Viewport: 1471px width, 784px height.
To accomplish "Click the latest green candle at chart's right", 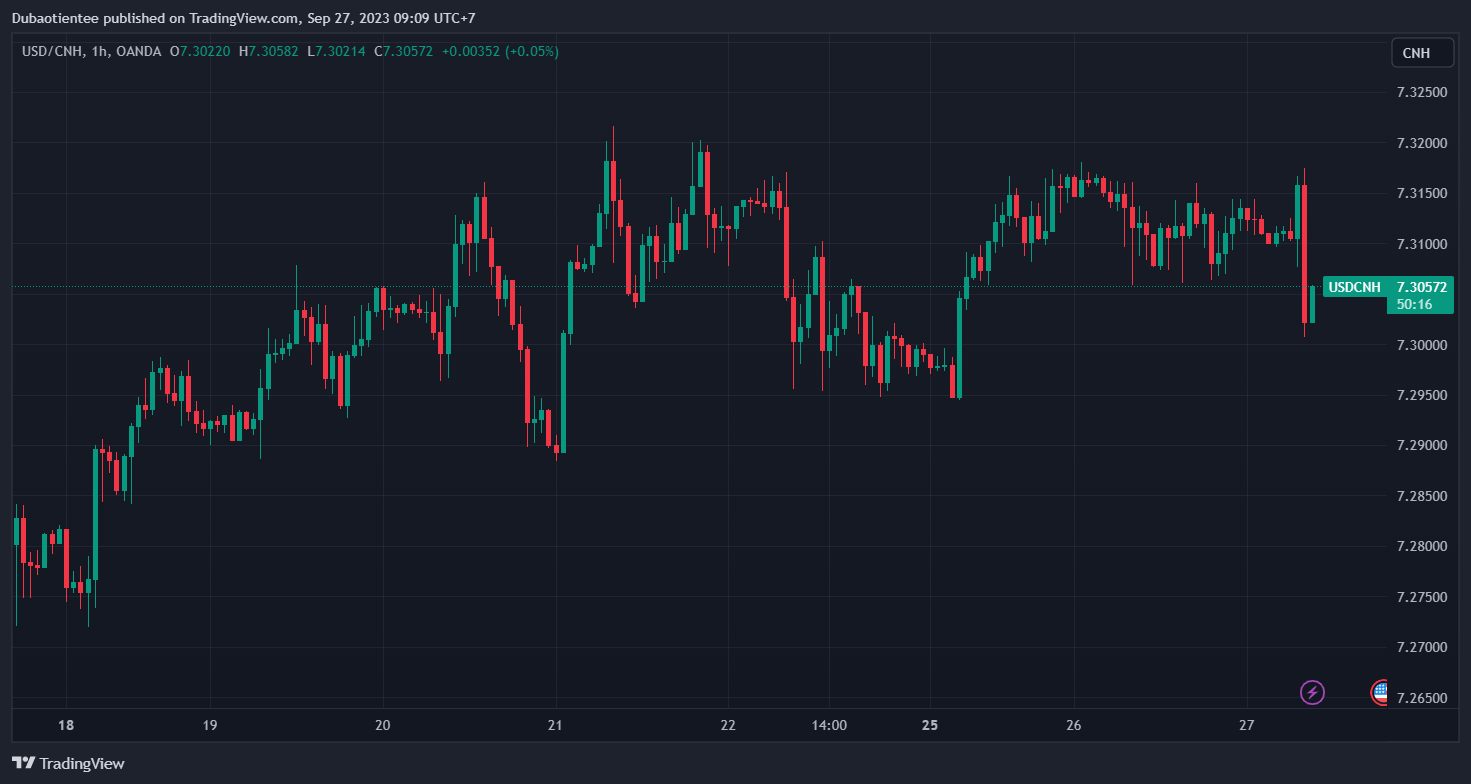I will coord(1312,304).
